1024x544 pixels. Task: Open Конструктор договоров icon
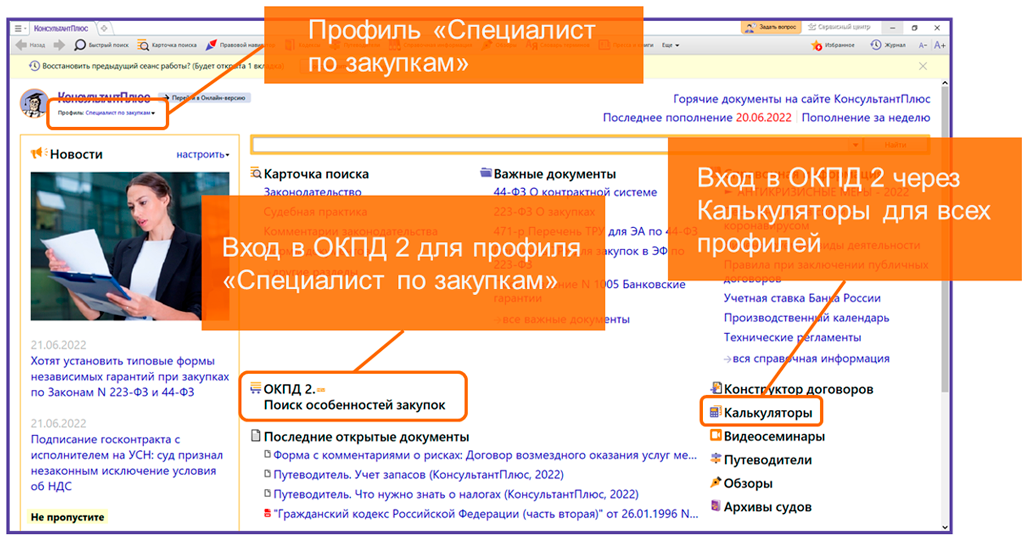pyautogui.click(x=715, y=389)
